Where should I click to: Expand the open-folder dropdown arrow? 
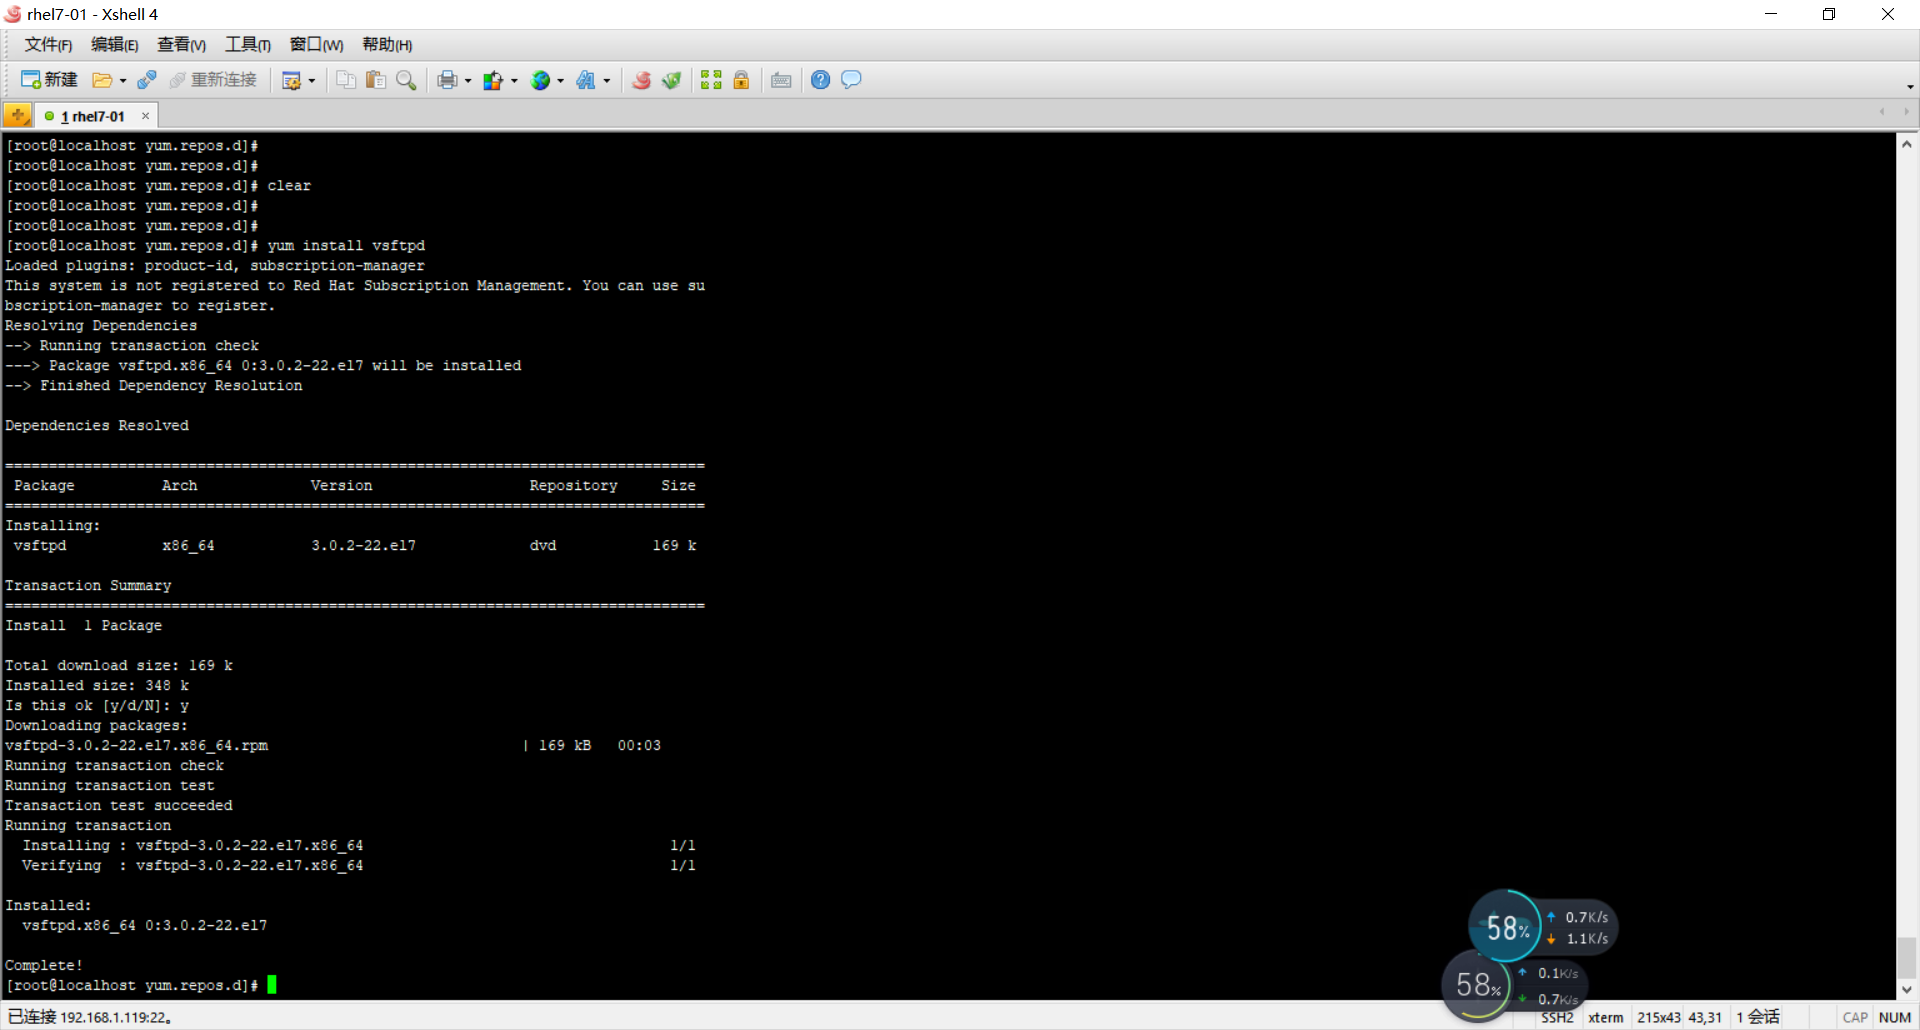click(123, 81)
